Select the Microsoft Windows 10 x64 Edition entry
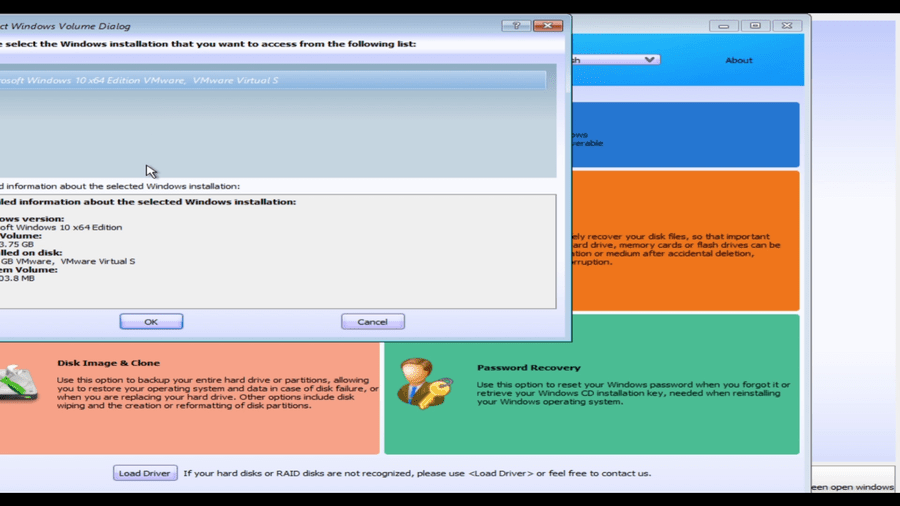 coord(273,80)
